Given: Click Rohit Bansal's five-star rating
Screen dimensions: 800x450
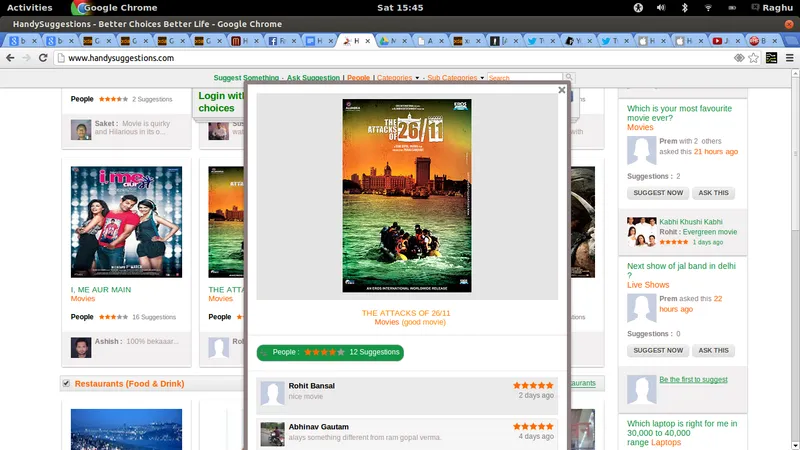Looking at the screenshot, I should (533, 385).
